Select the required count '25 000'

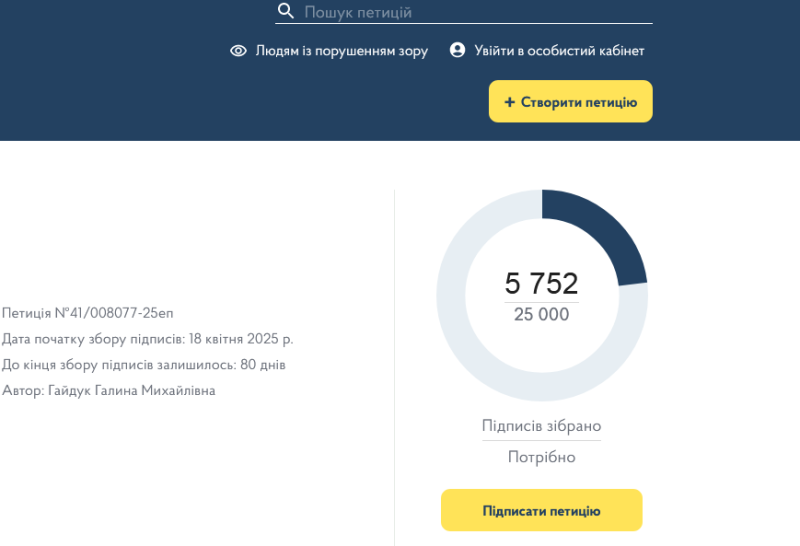coord(541,314)
